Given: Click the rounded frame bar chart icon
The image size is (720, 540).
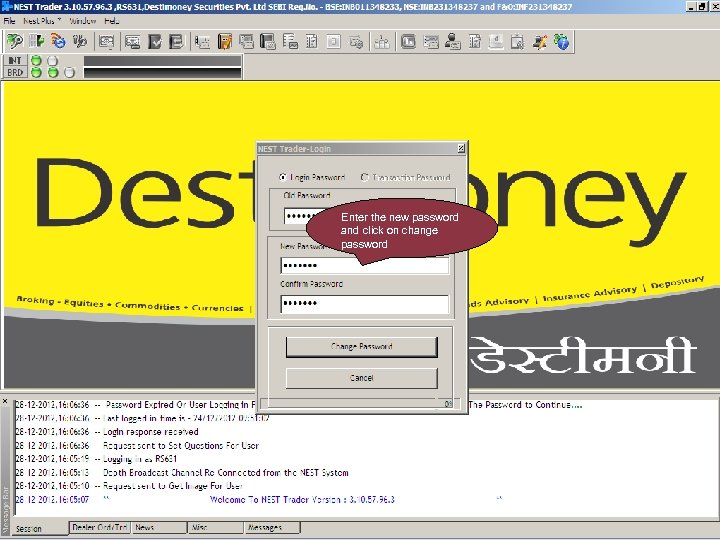Looking at the screenshot, I should click(408, 42).
